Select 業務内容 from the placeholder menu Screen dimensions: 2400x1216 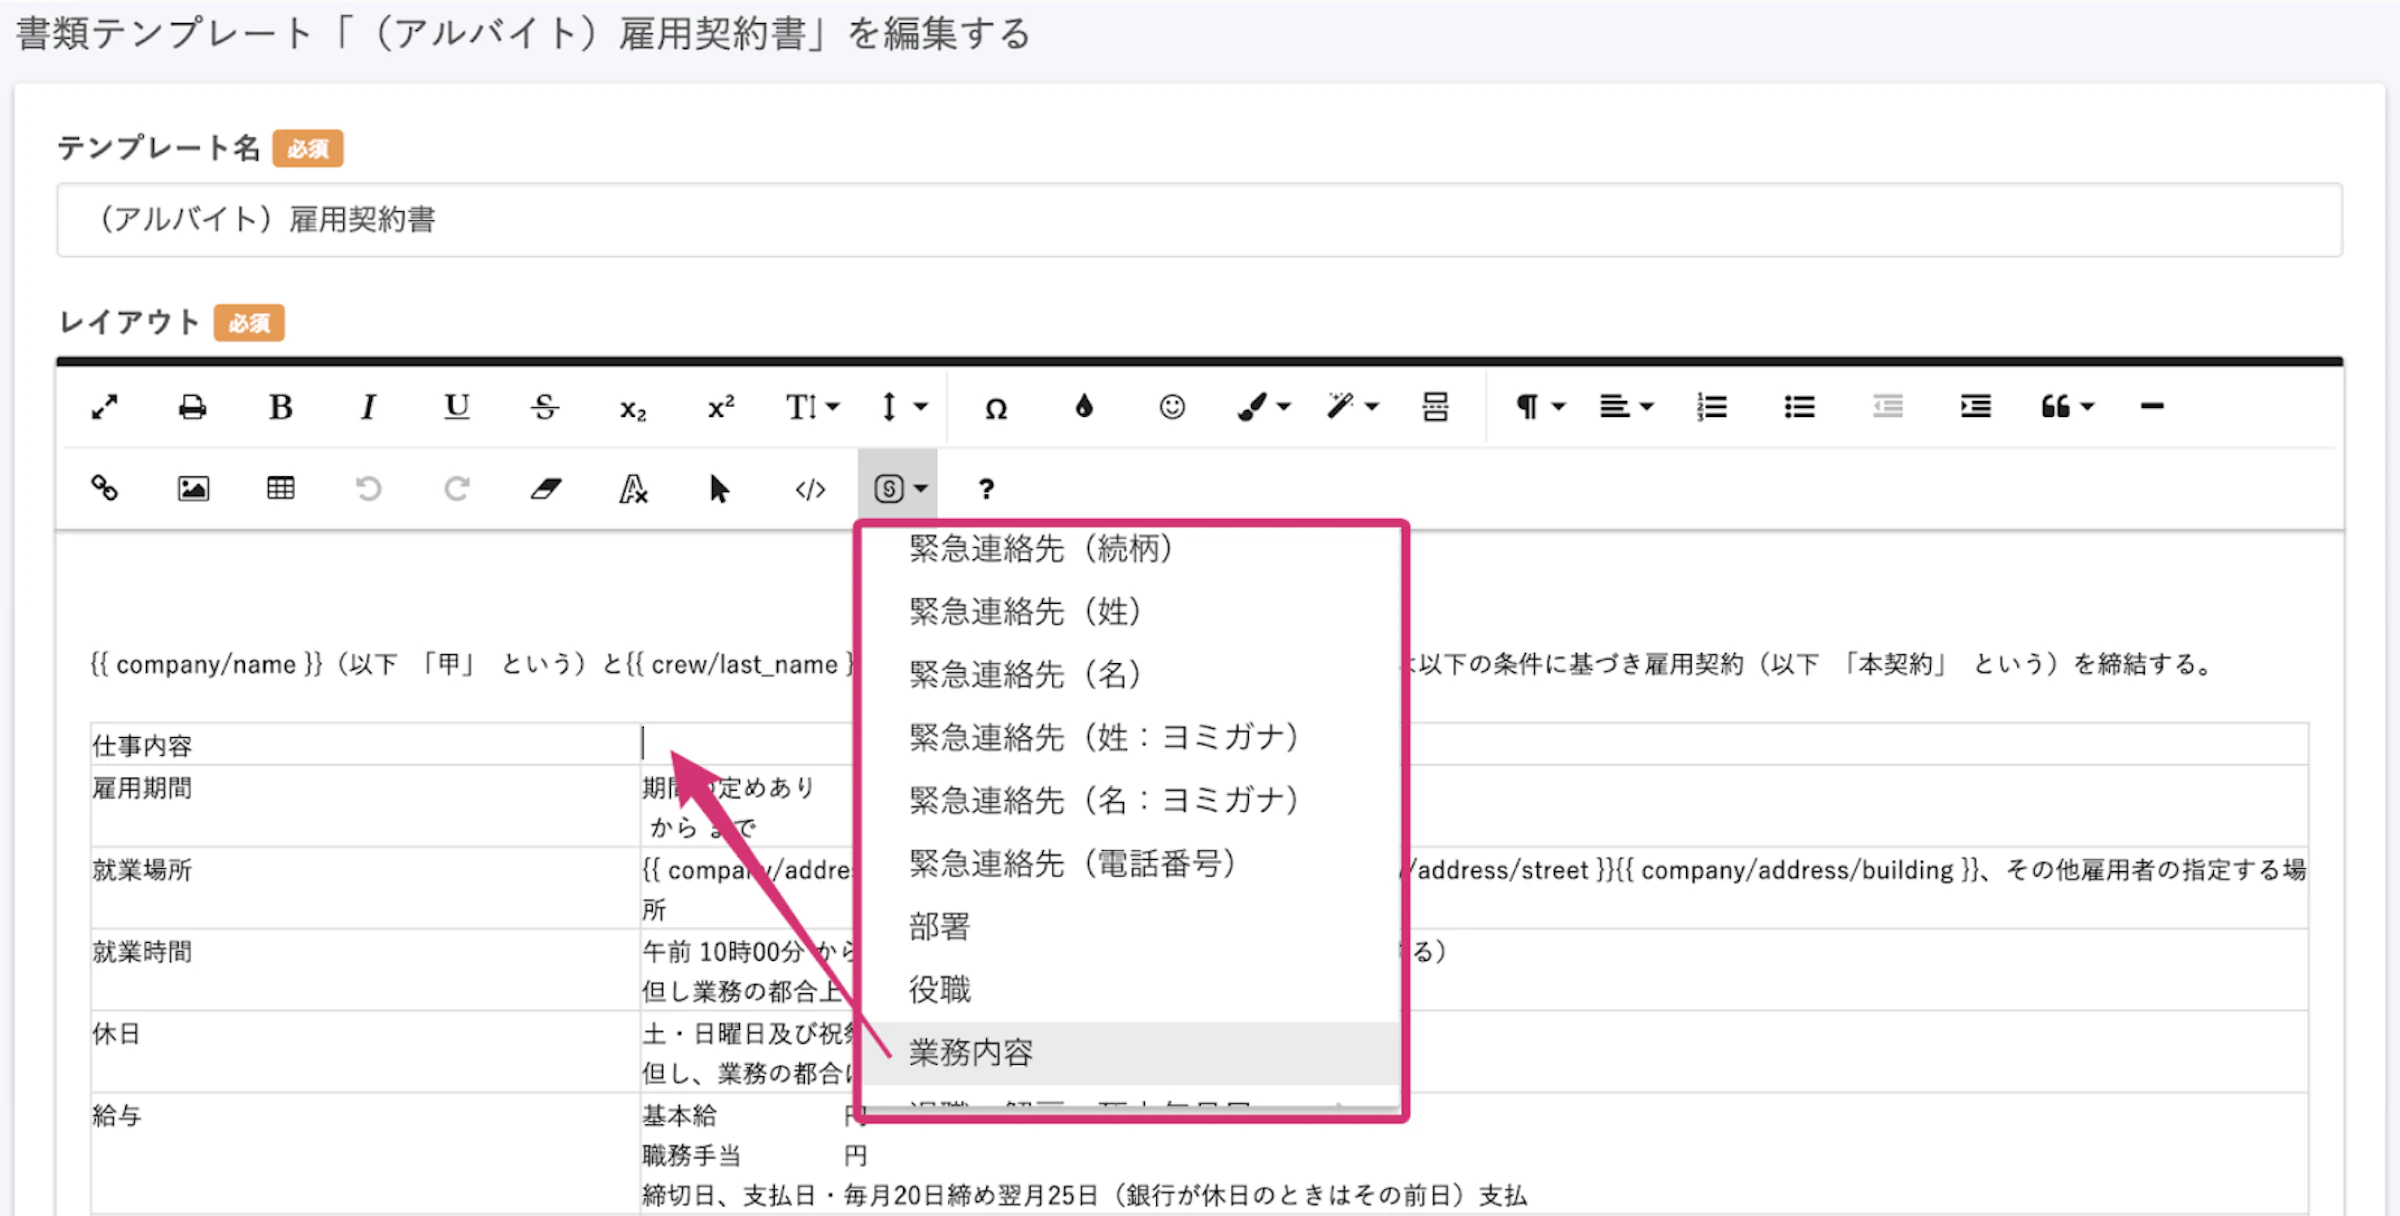[x=971, y=1052]
